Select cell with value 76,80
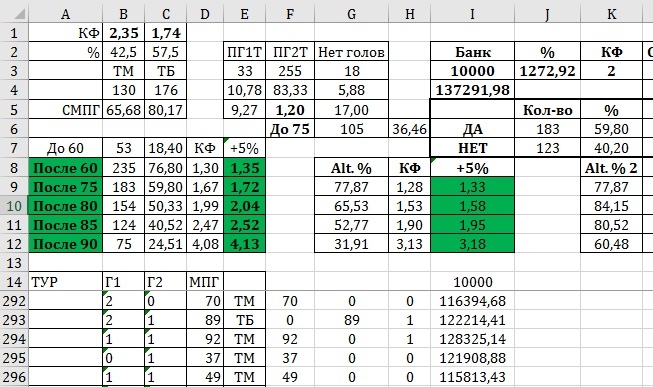This screenshot has height=387, width=653. click(166, 167)
